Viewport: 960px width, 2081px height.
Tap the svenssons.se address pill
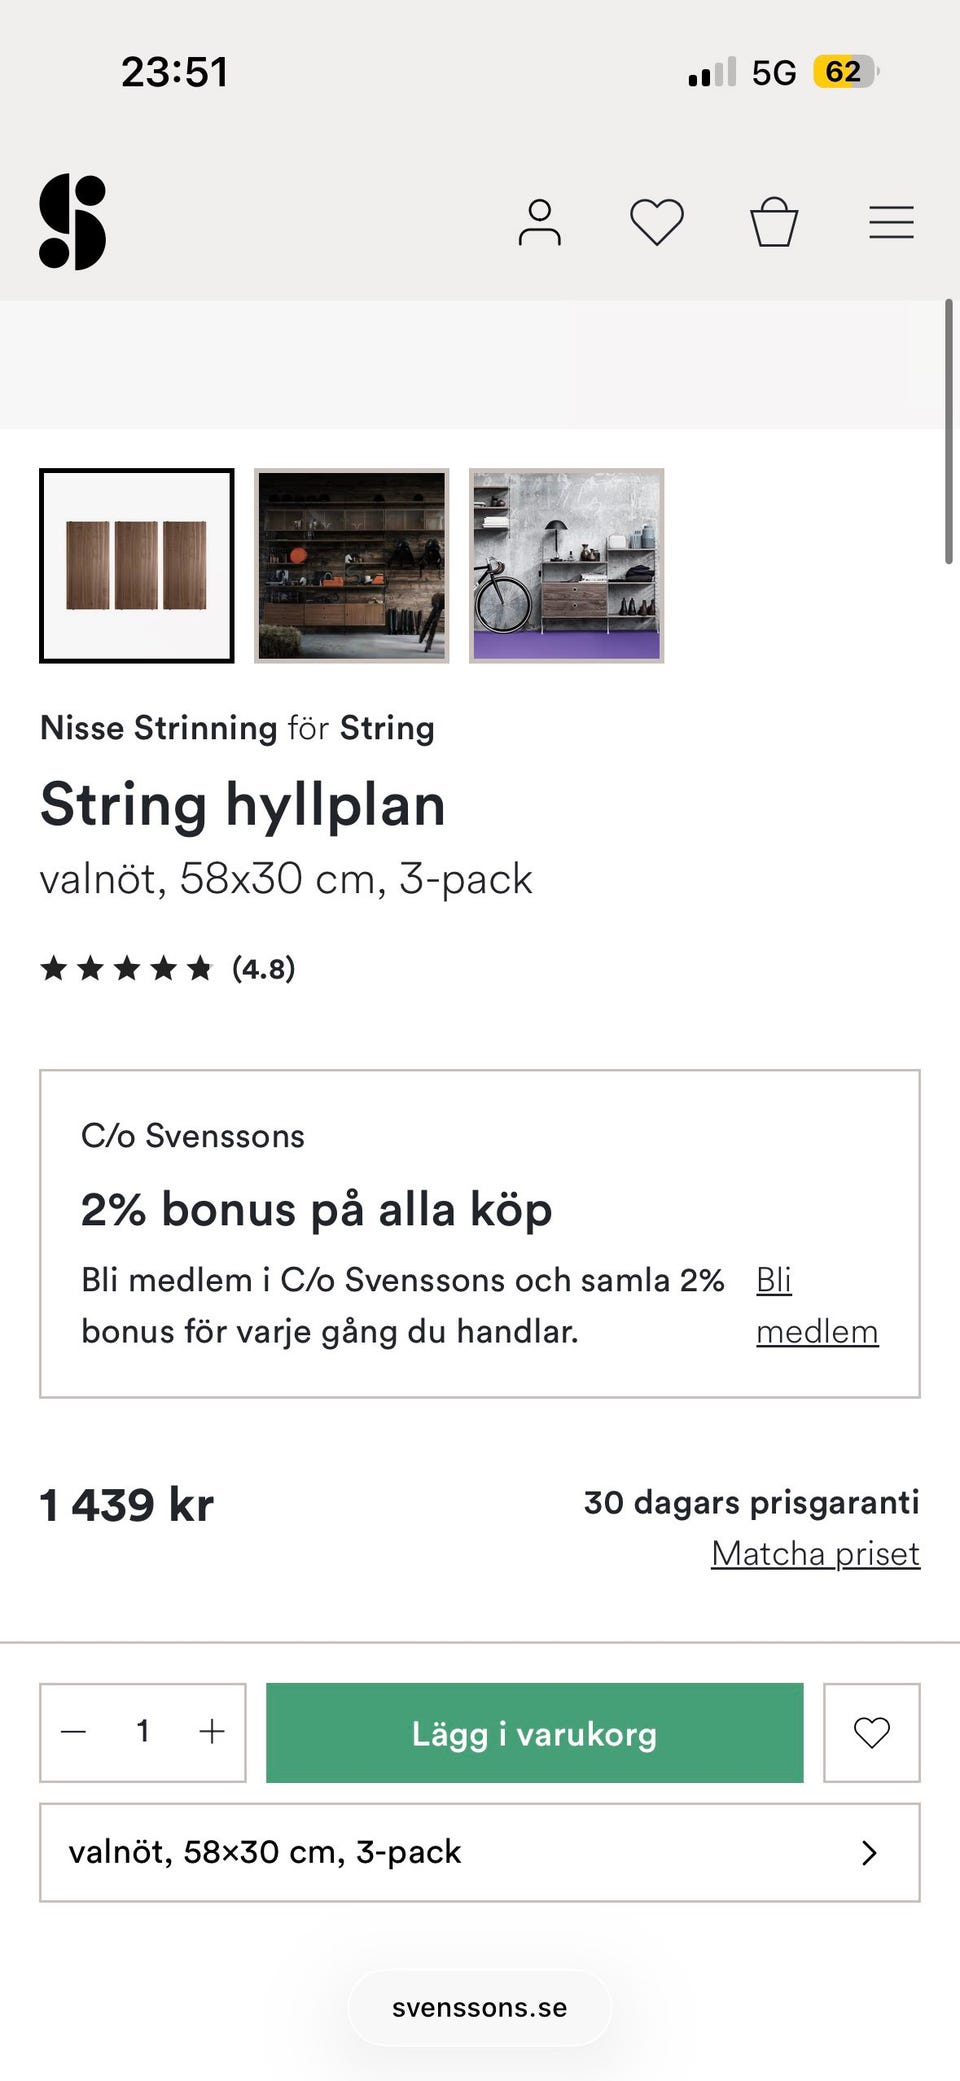479,2008
